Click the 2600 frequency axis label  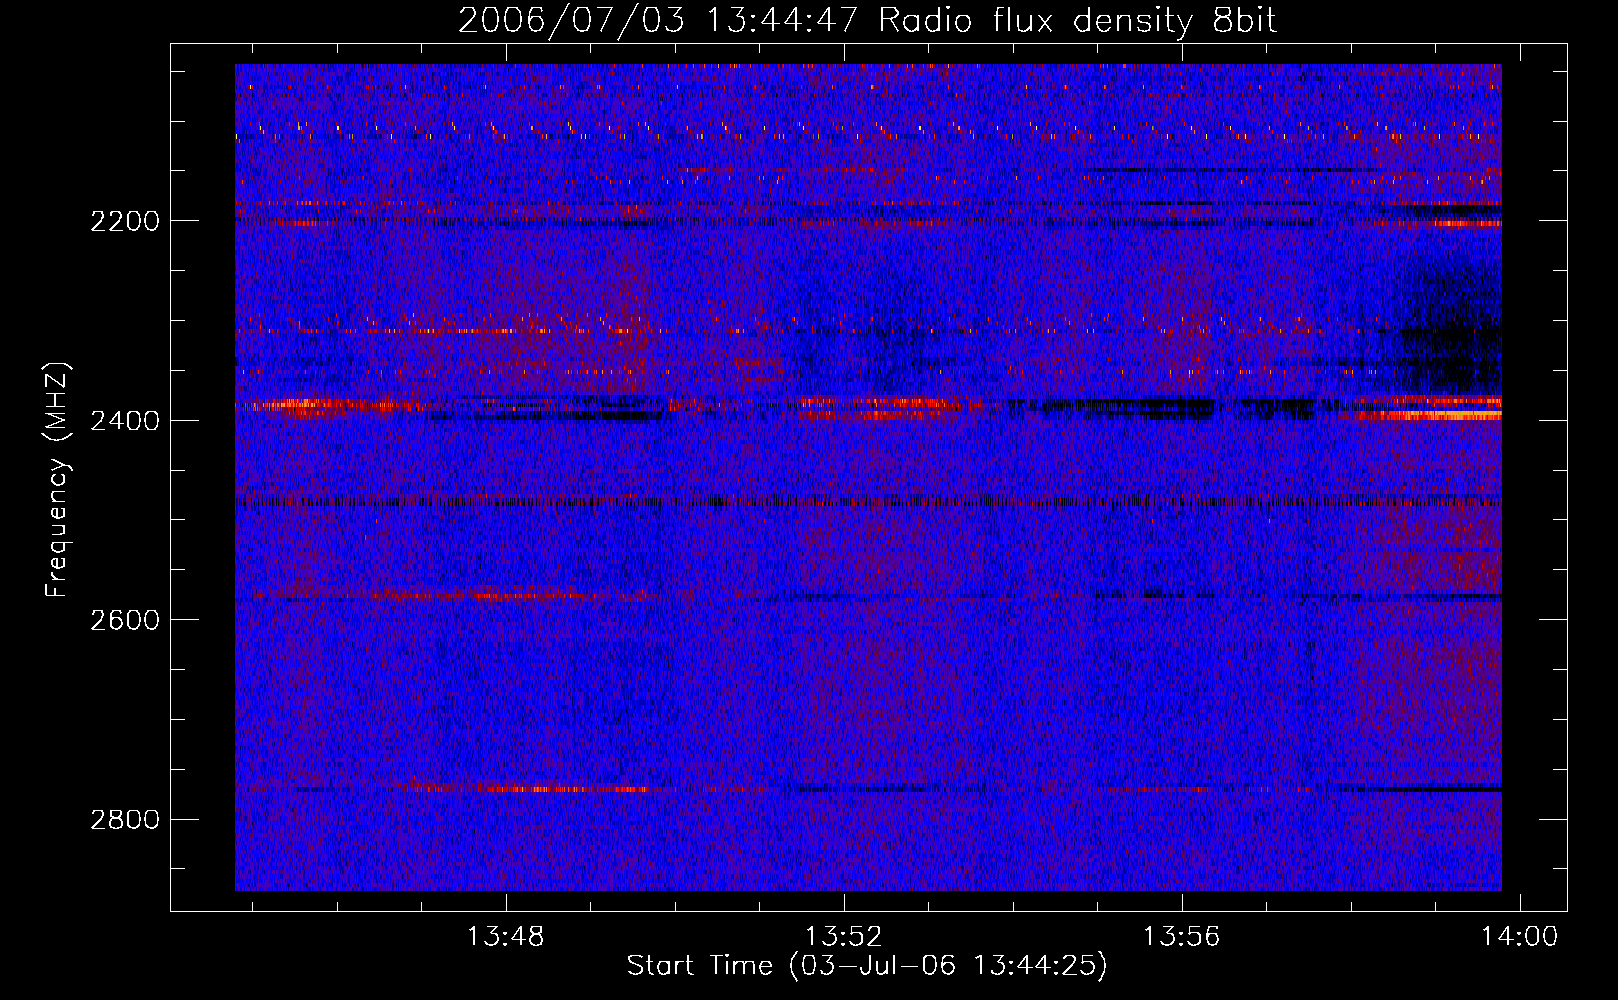tap(125, 620)
